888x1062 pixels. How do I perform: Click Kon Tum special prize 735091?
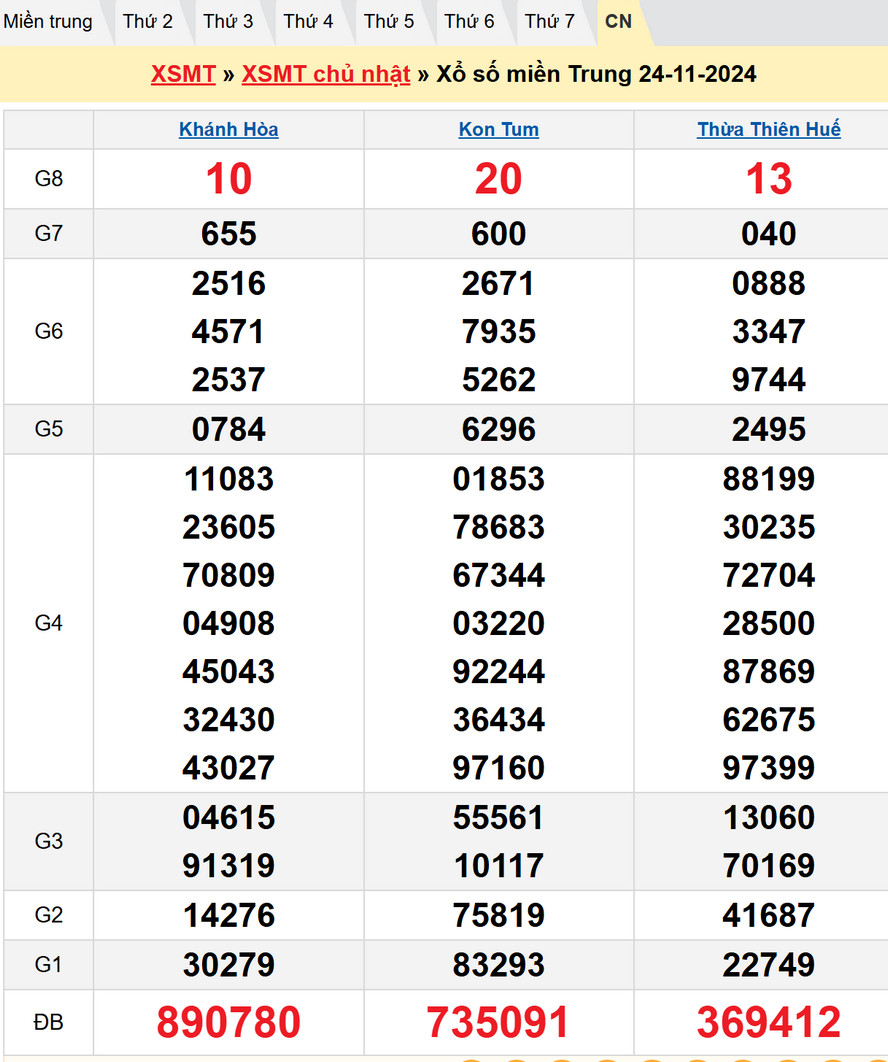click(499, 1022)
